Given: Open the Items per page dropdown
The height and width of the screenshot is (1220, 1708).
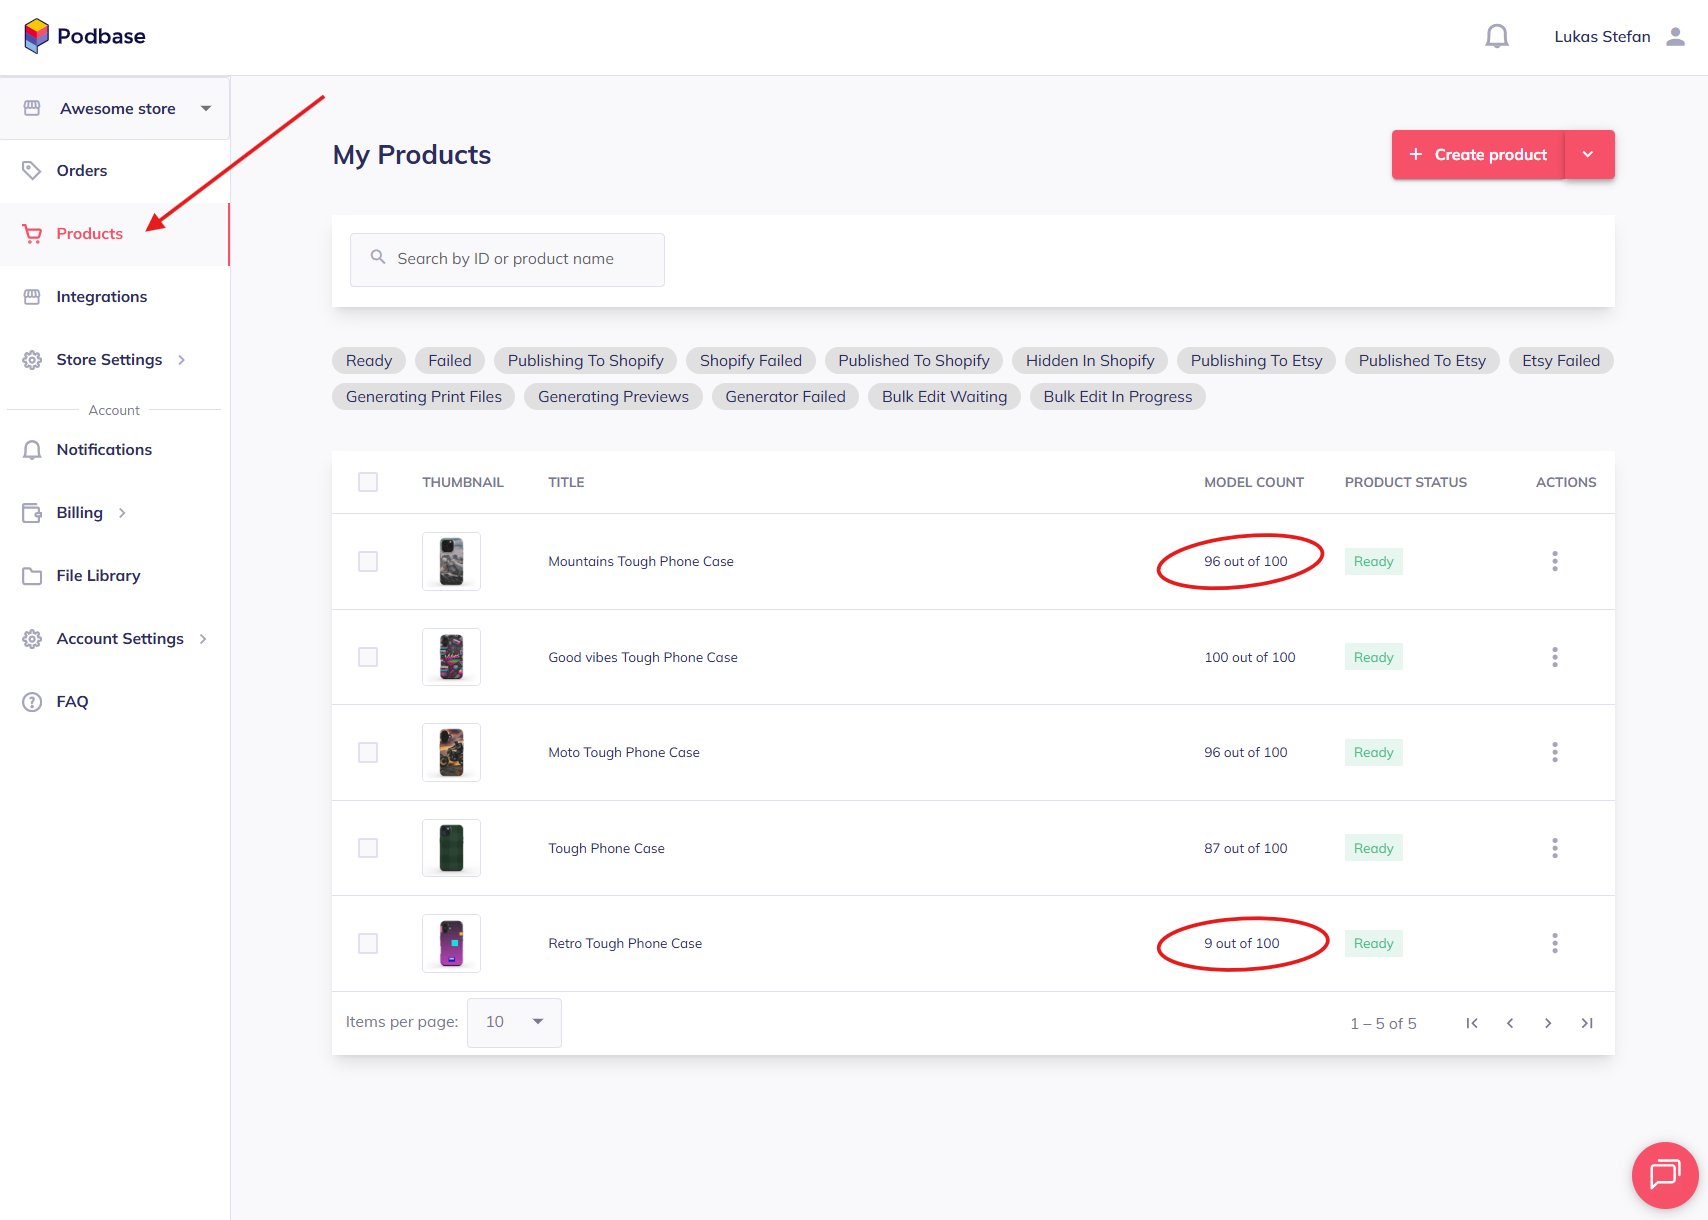Looking at the screenshot, I should [x=514, y=1022].
